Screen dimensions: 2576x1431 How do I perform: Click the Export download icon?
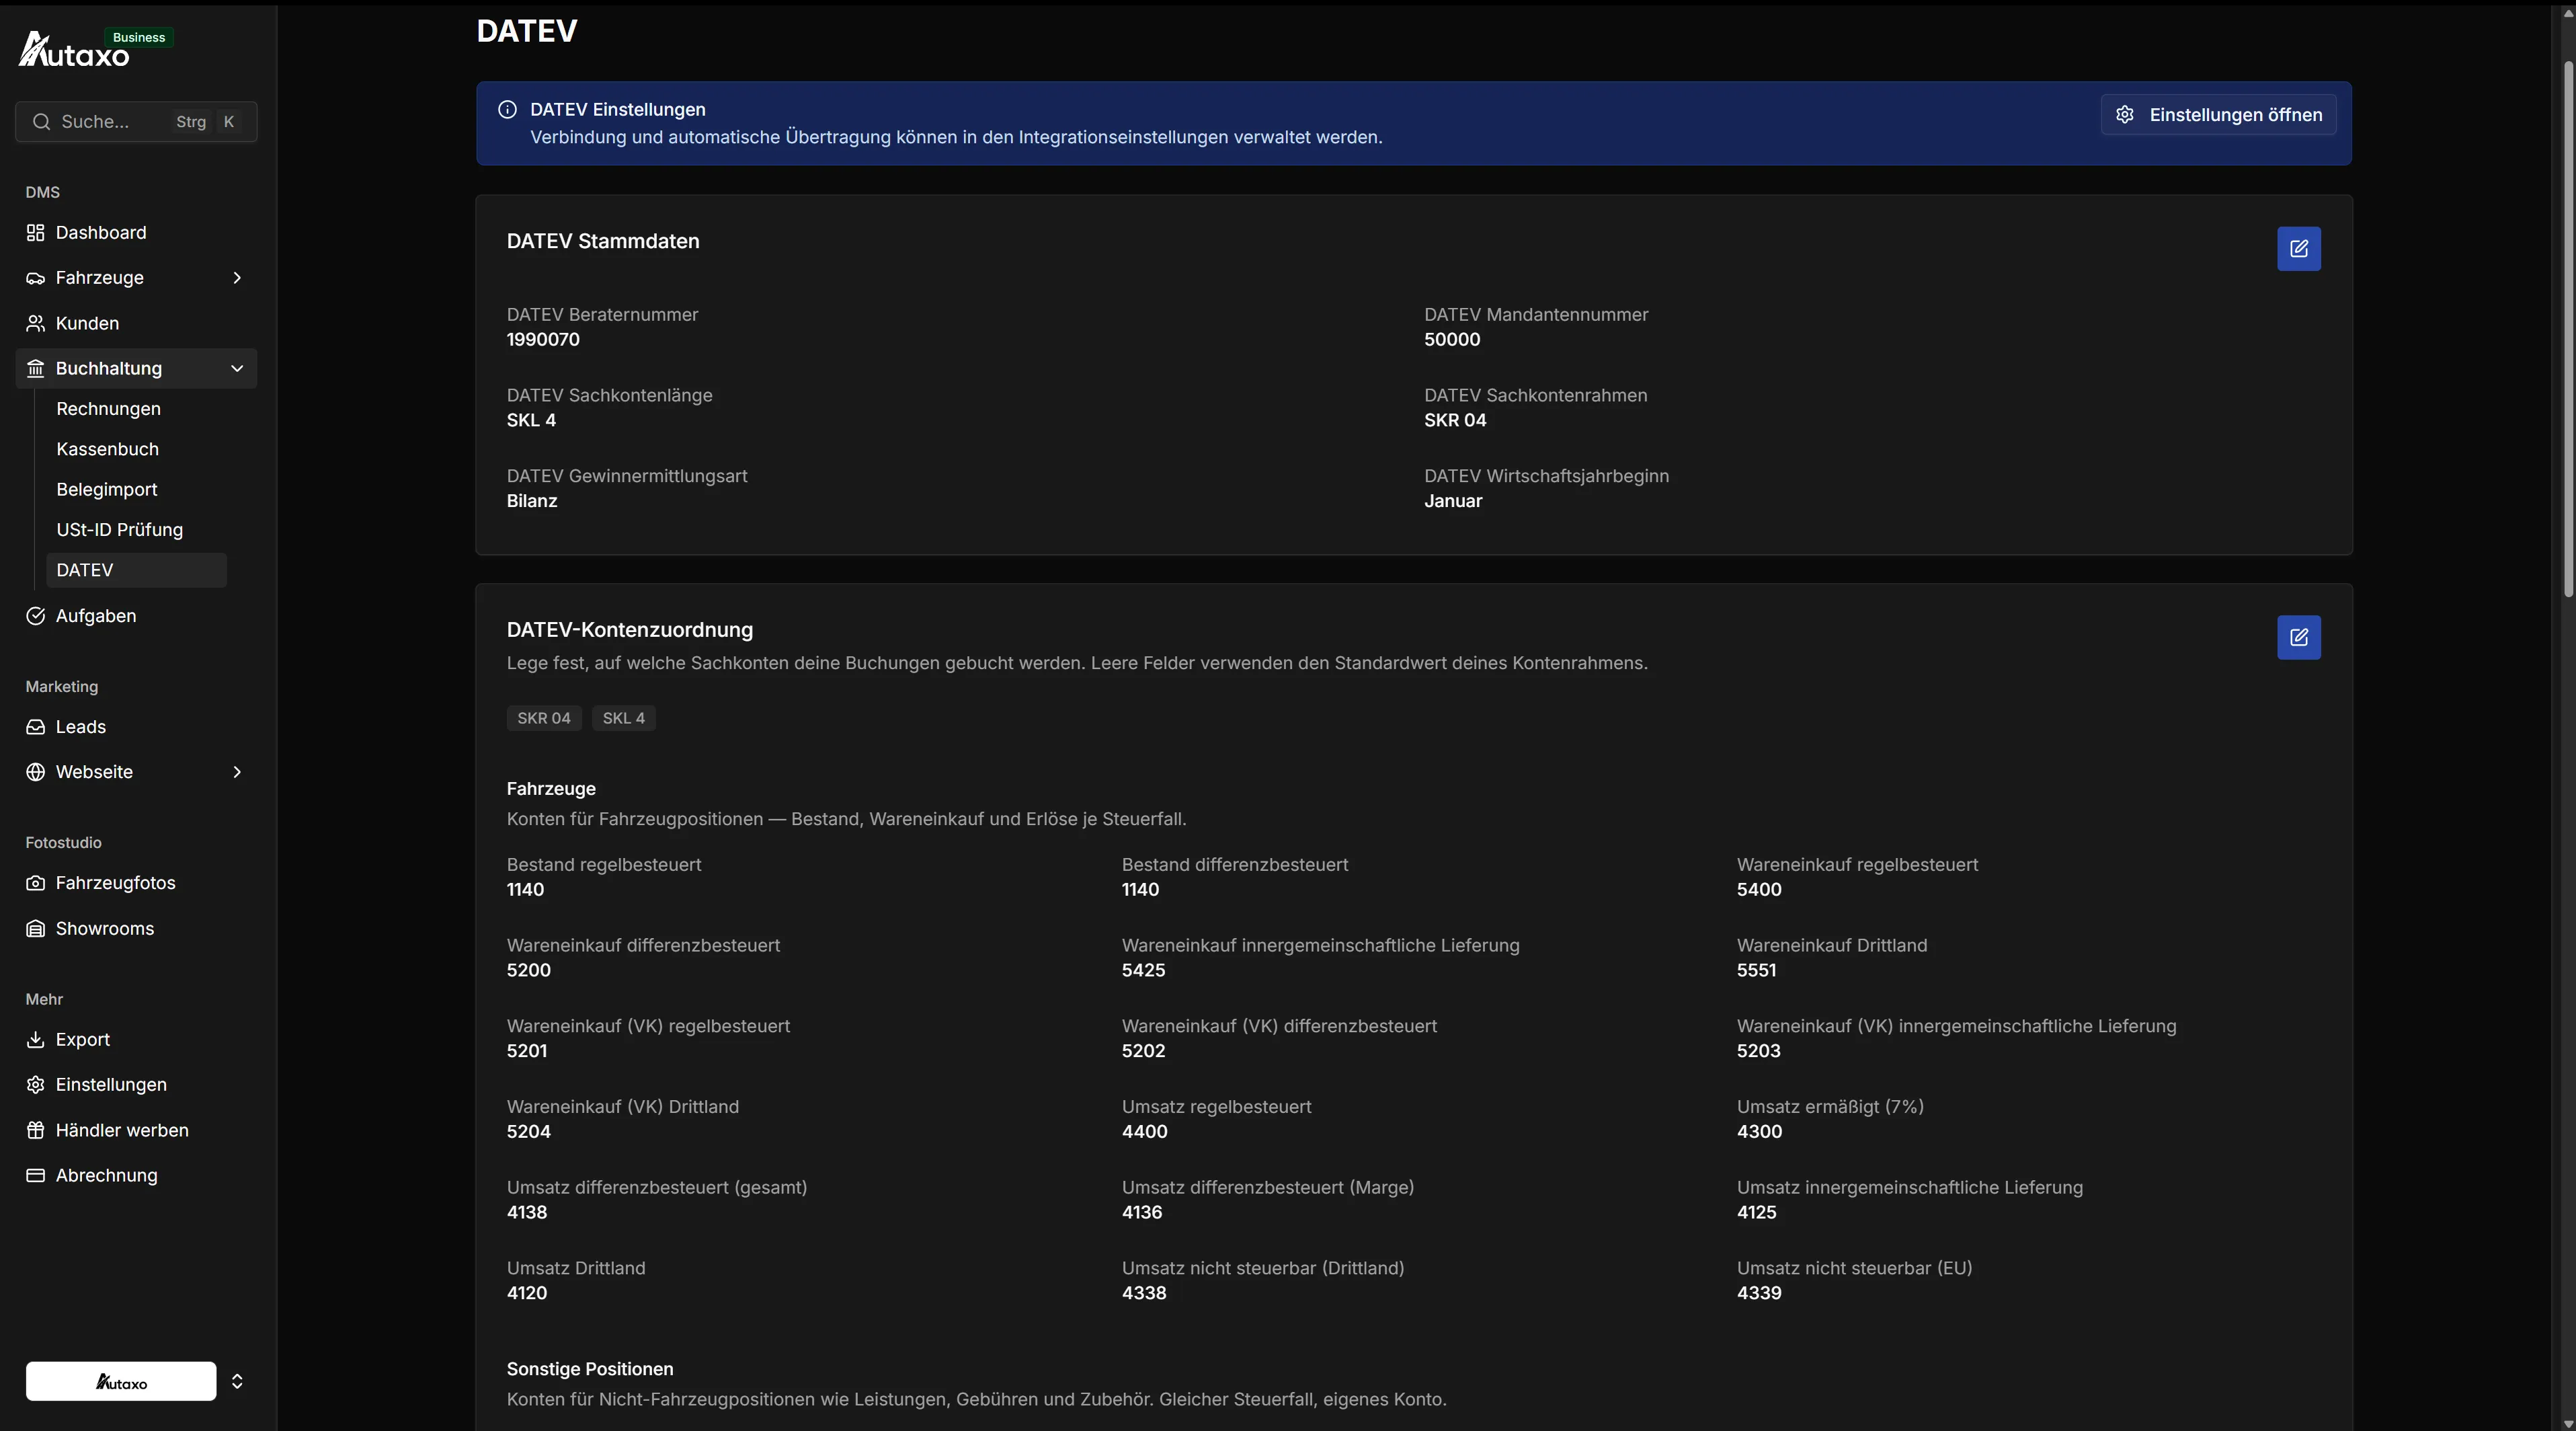click(35, 1040)
